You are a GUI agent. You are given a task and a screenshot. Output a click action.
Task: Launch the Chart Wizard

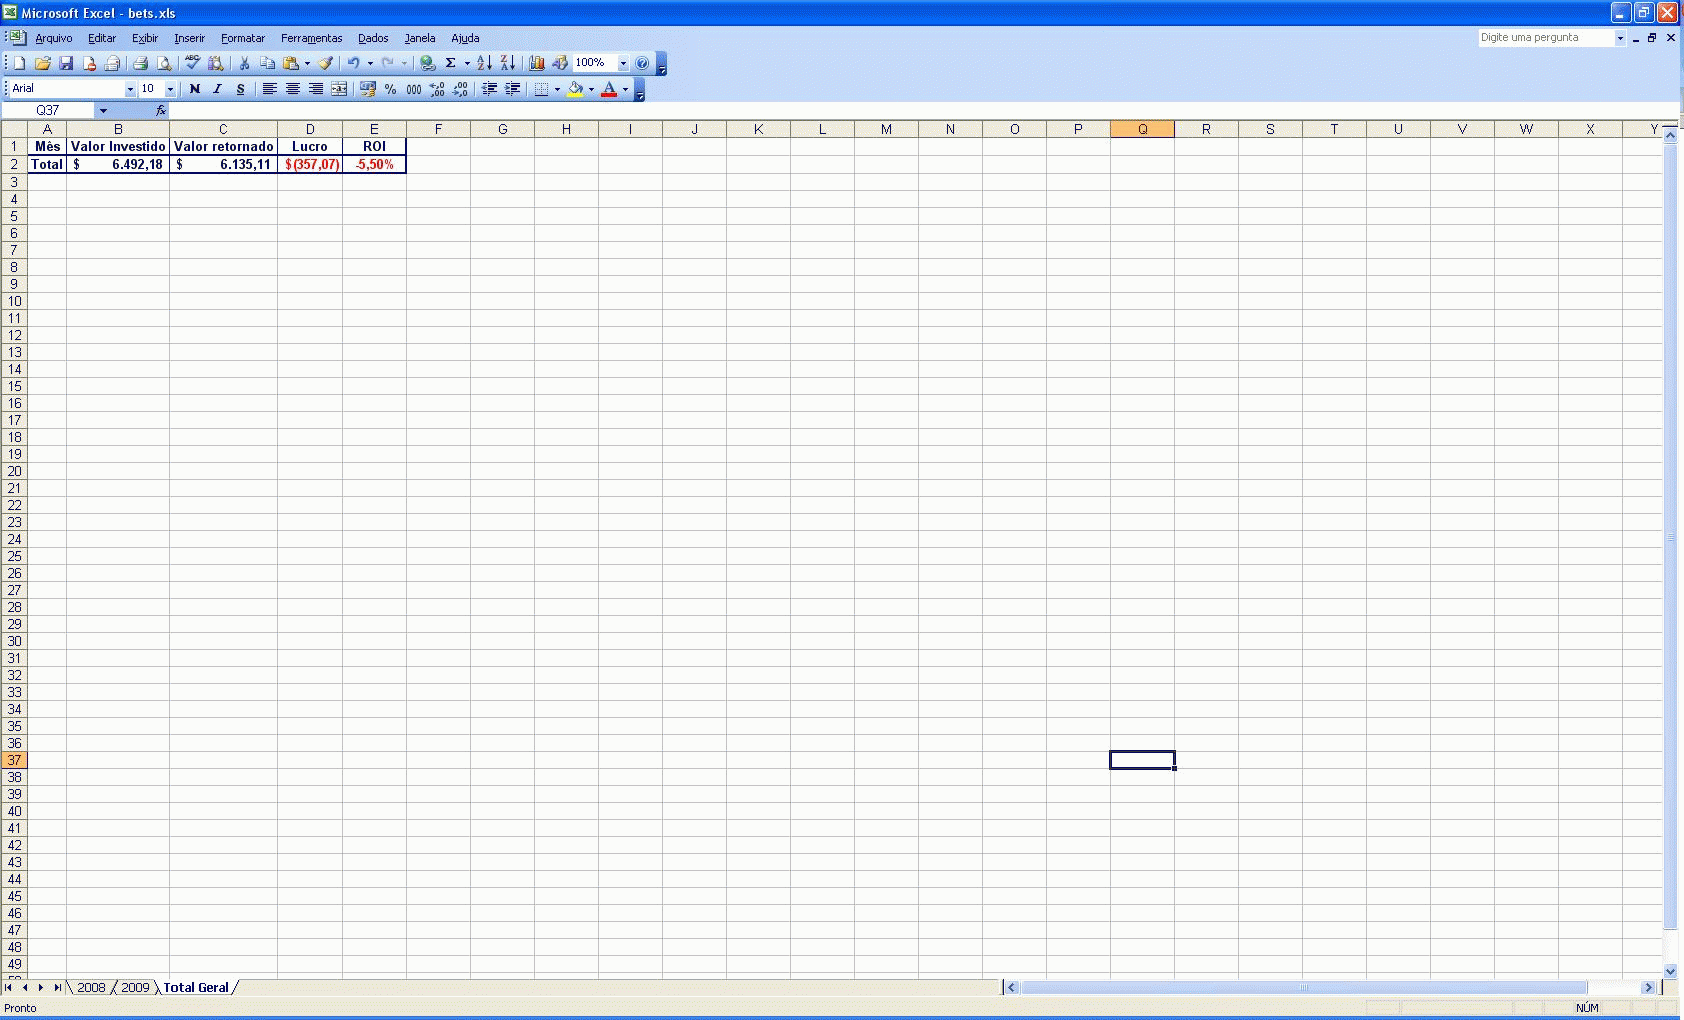coord(537,63)
